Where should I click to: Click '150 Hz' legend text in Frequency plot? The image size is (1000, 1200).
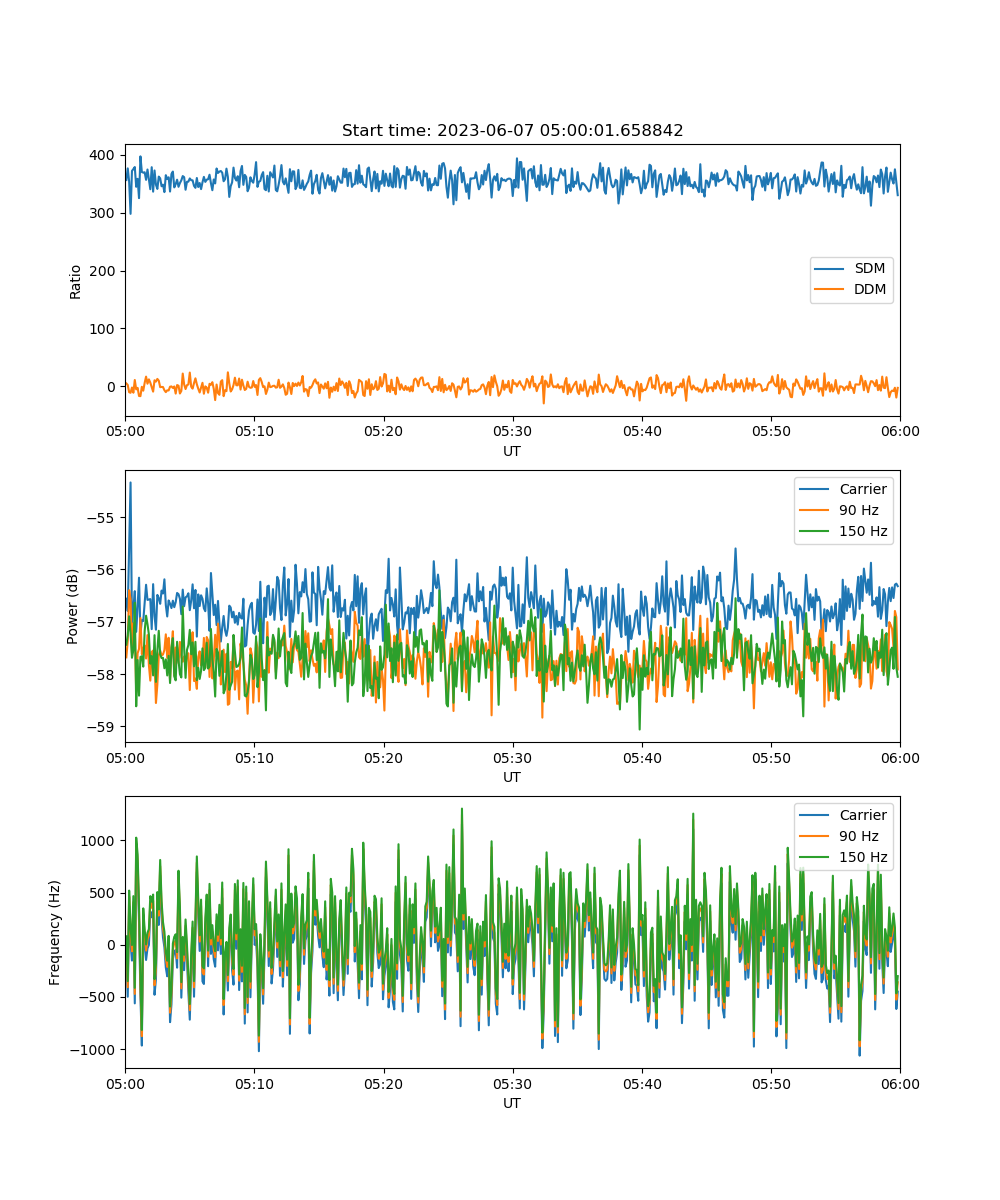pos(863,857)
